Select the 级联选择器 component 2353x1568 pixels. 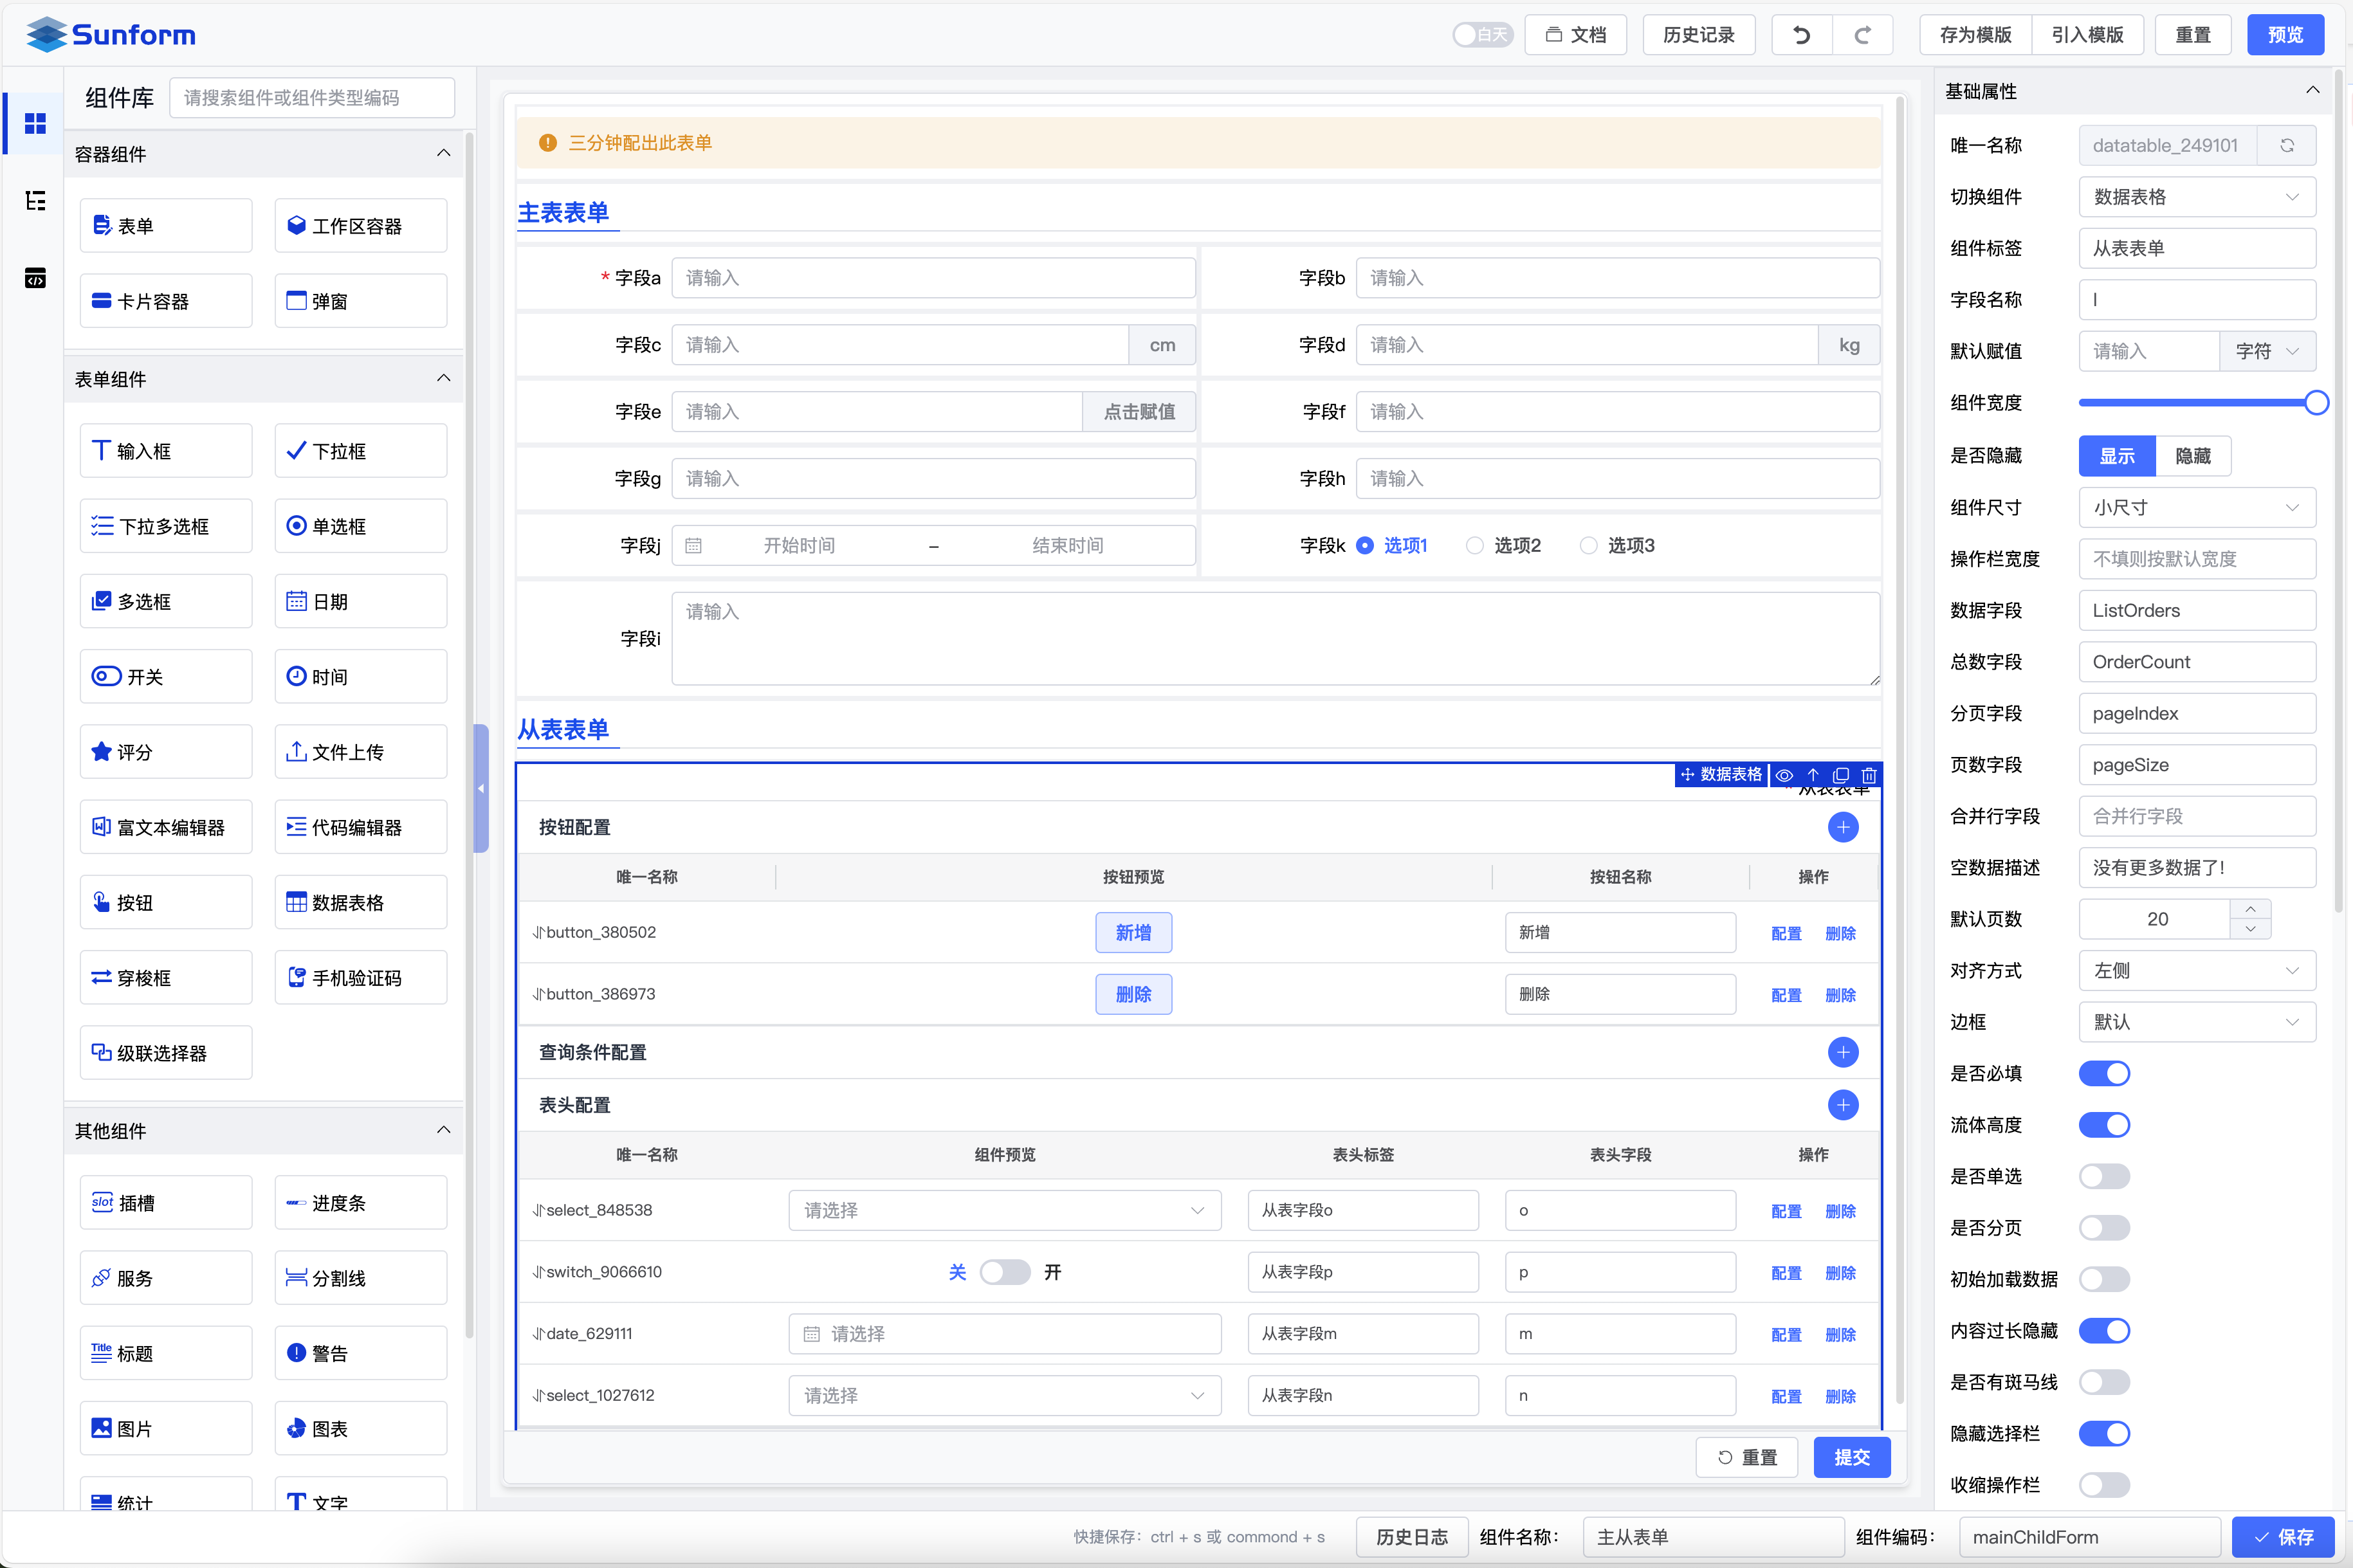point(166,1053)
